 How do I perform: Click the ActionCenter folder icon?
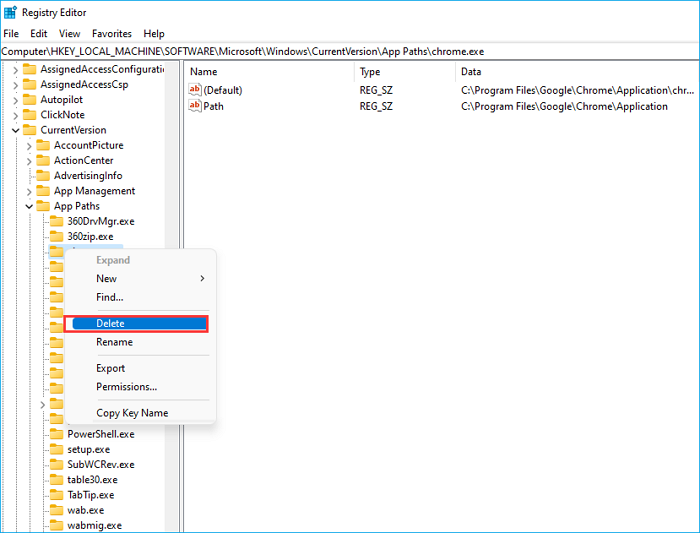tap(43, 160)
